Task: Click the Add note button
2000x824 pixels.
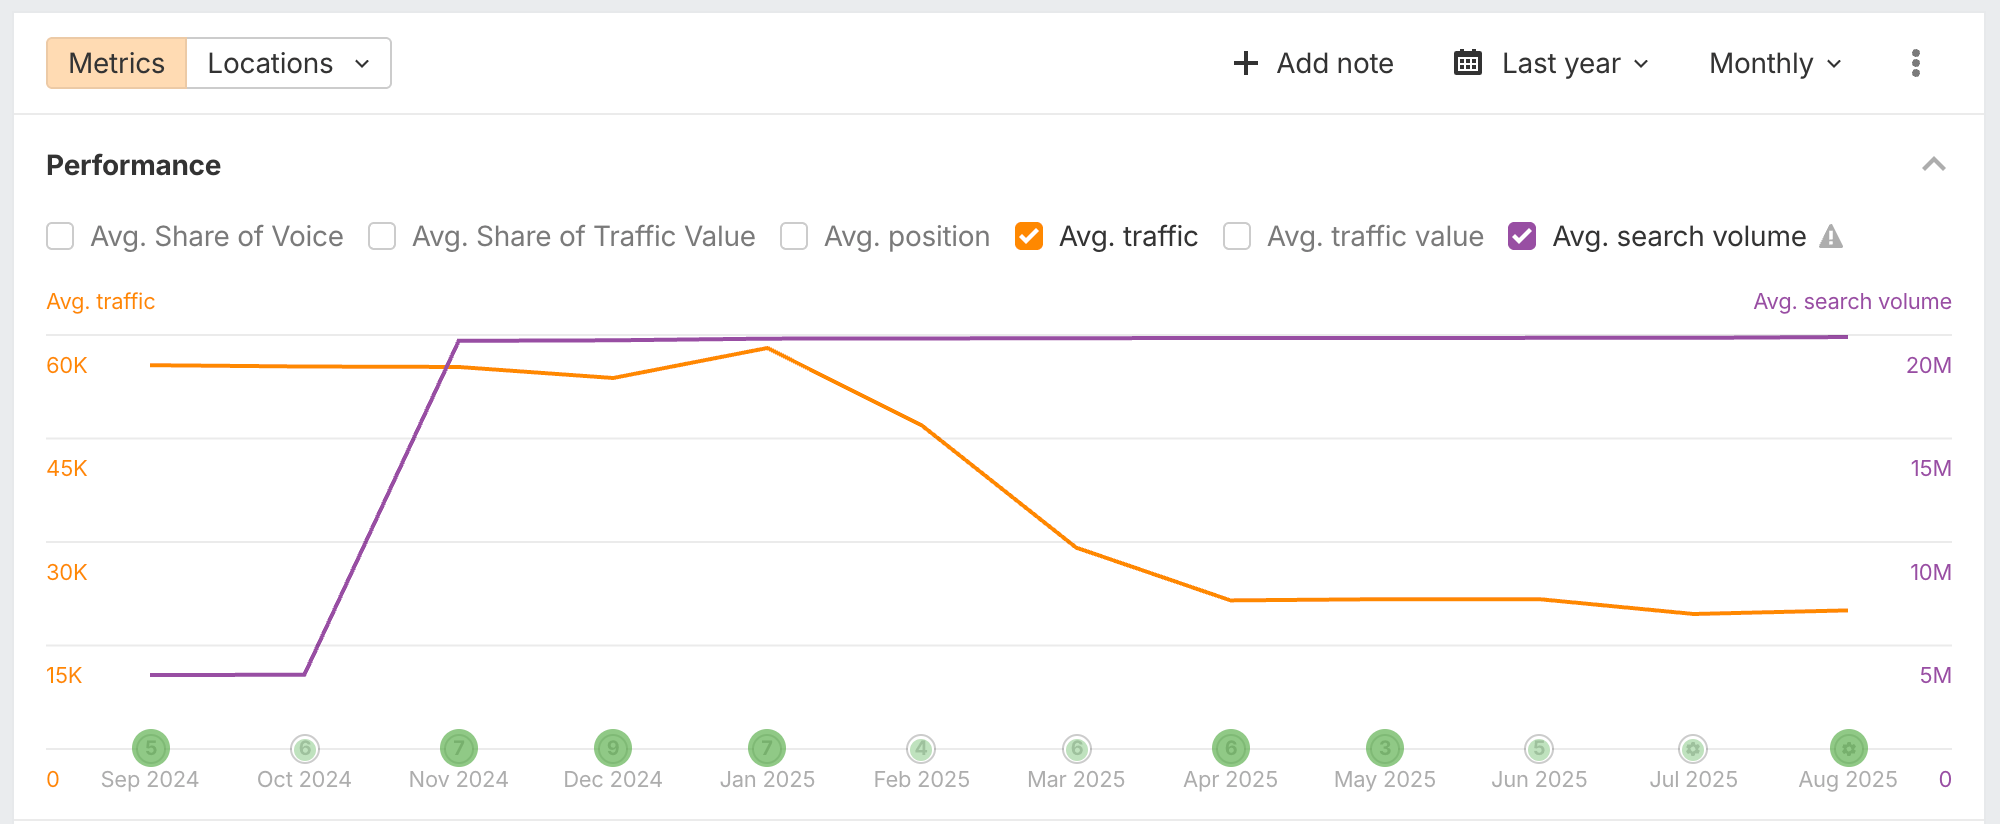Action: [1313, 63]
